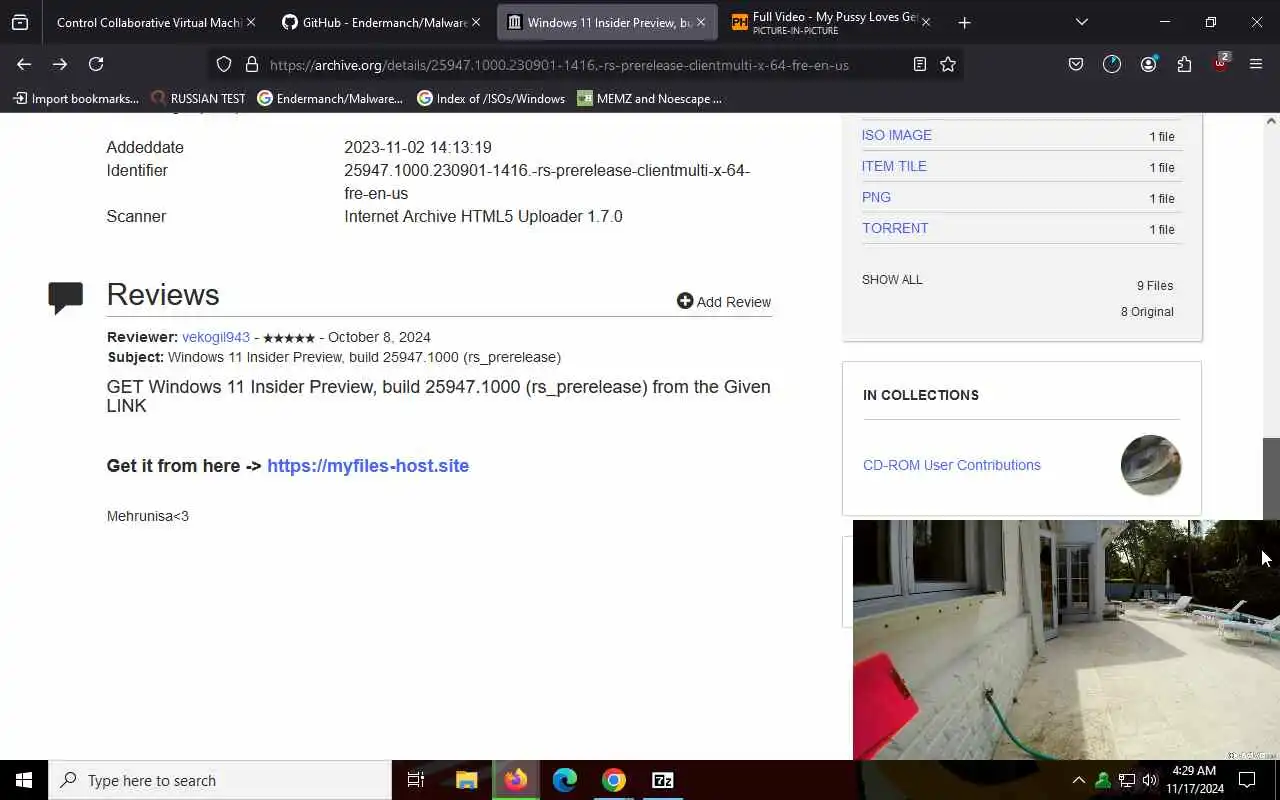Open Firefox View tab list icon
Image resolution: width=1280 pixels, height=800 pixels.
pyautogui.click(x=20, y=22)
